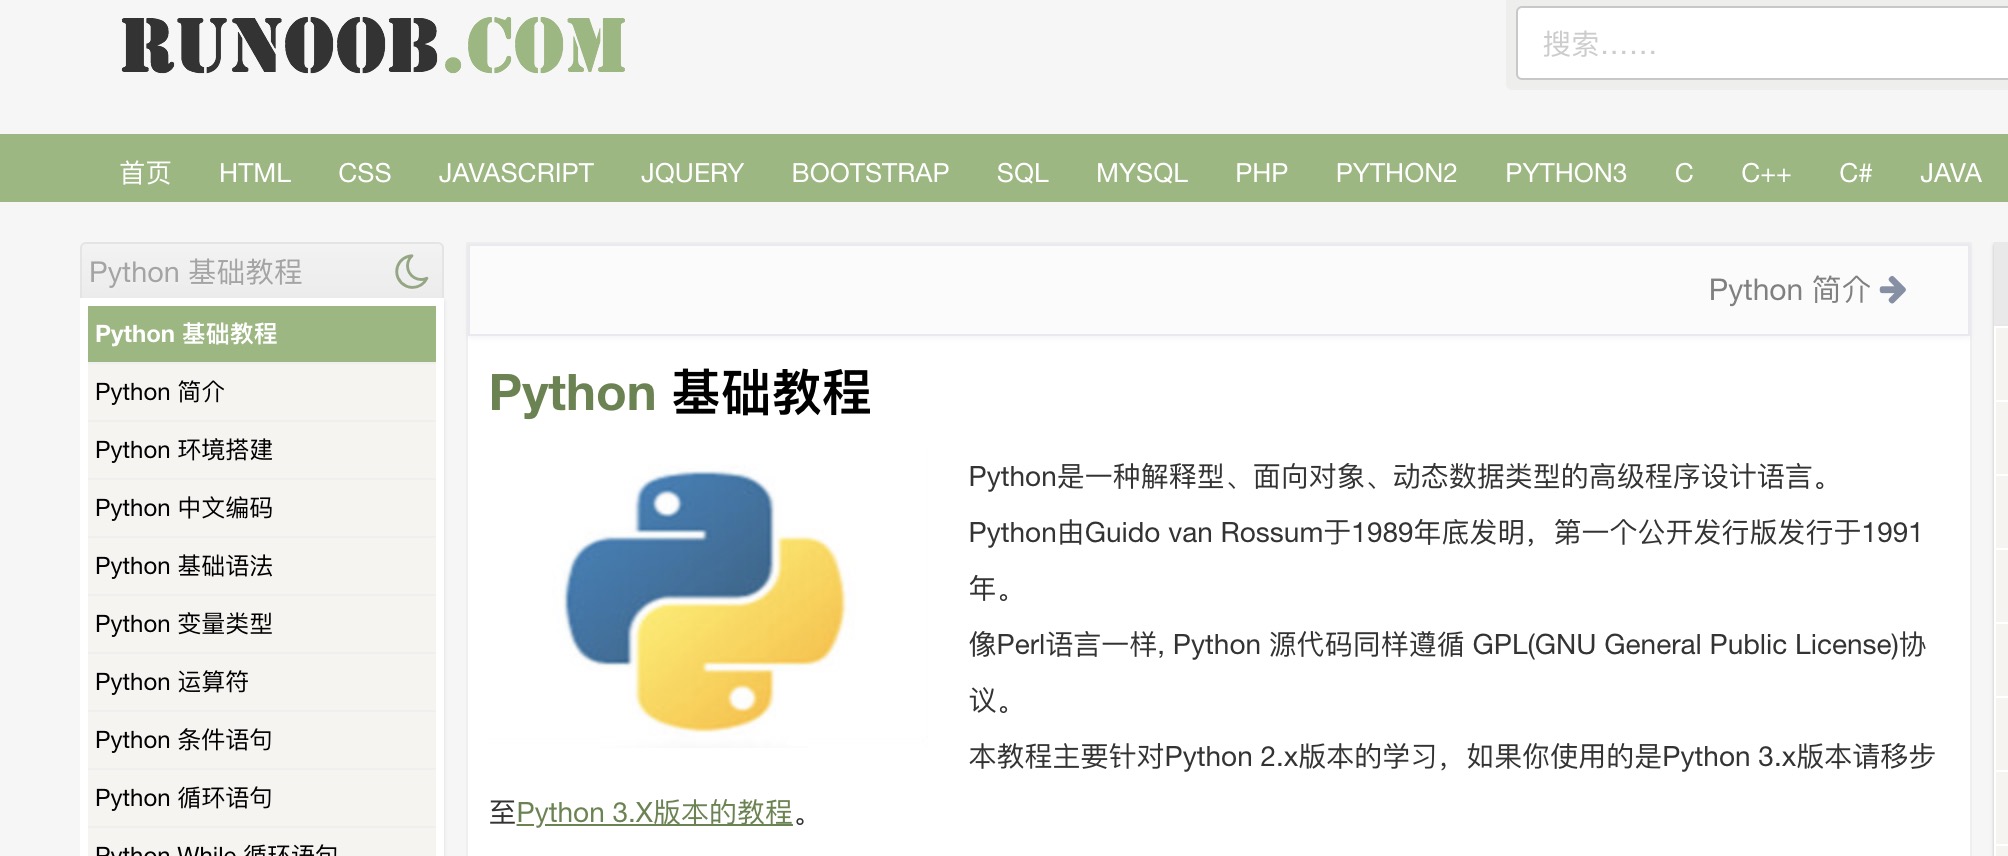Open the C++ nav item
The image size is (2008, 856).
(x=1766, y=173)
